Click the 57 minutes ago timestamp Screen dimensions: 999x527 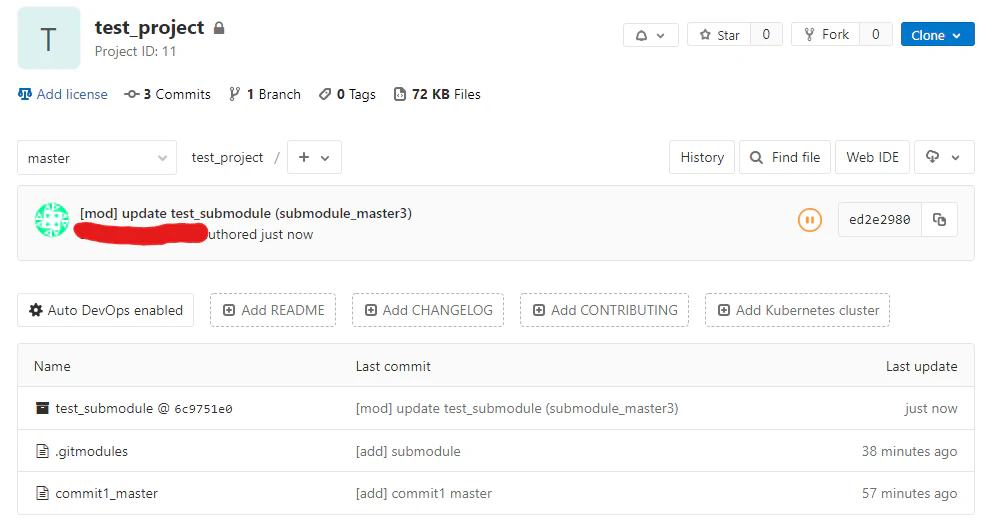(x=909, y=493)
